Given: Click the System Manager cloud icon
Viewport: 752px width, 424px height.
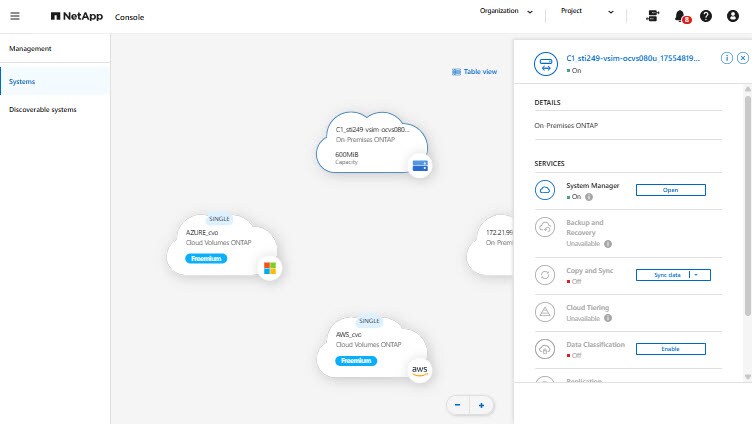Looking at the screenshot, I should click(x=546, y=190).
